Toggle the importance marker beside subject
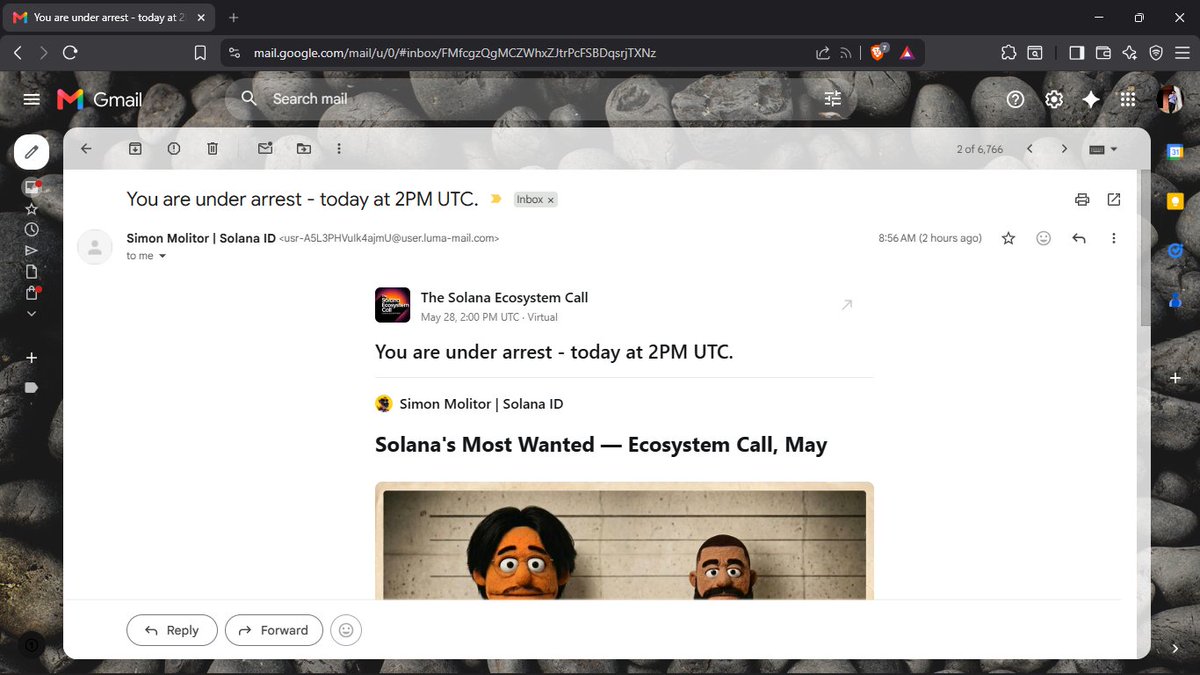The width and height of the screenshot is (1200, 675). (495, 199)
